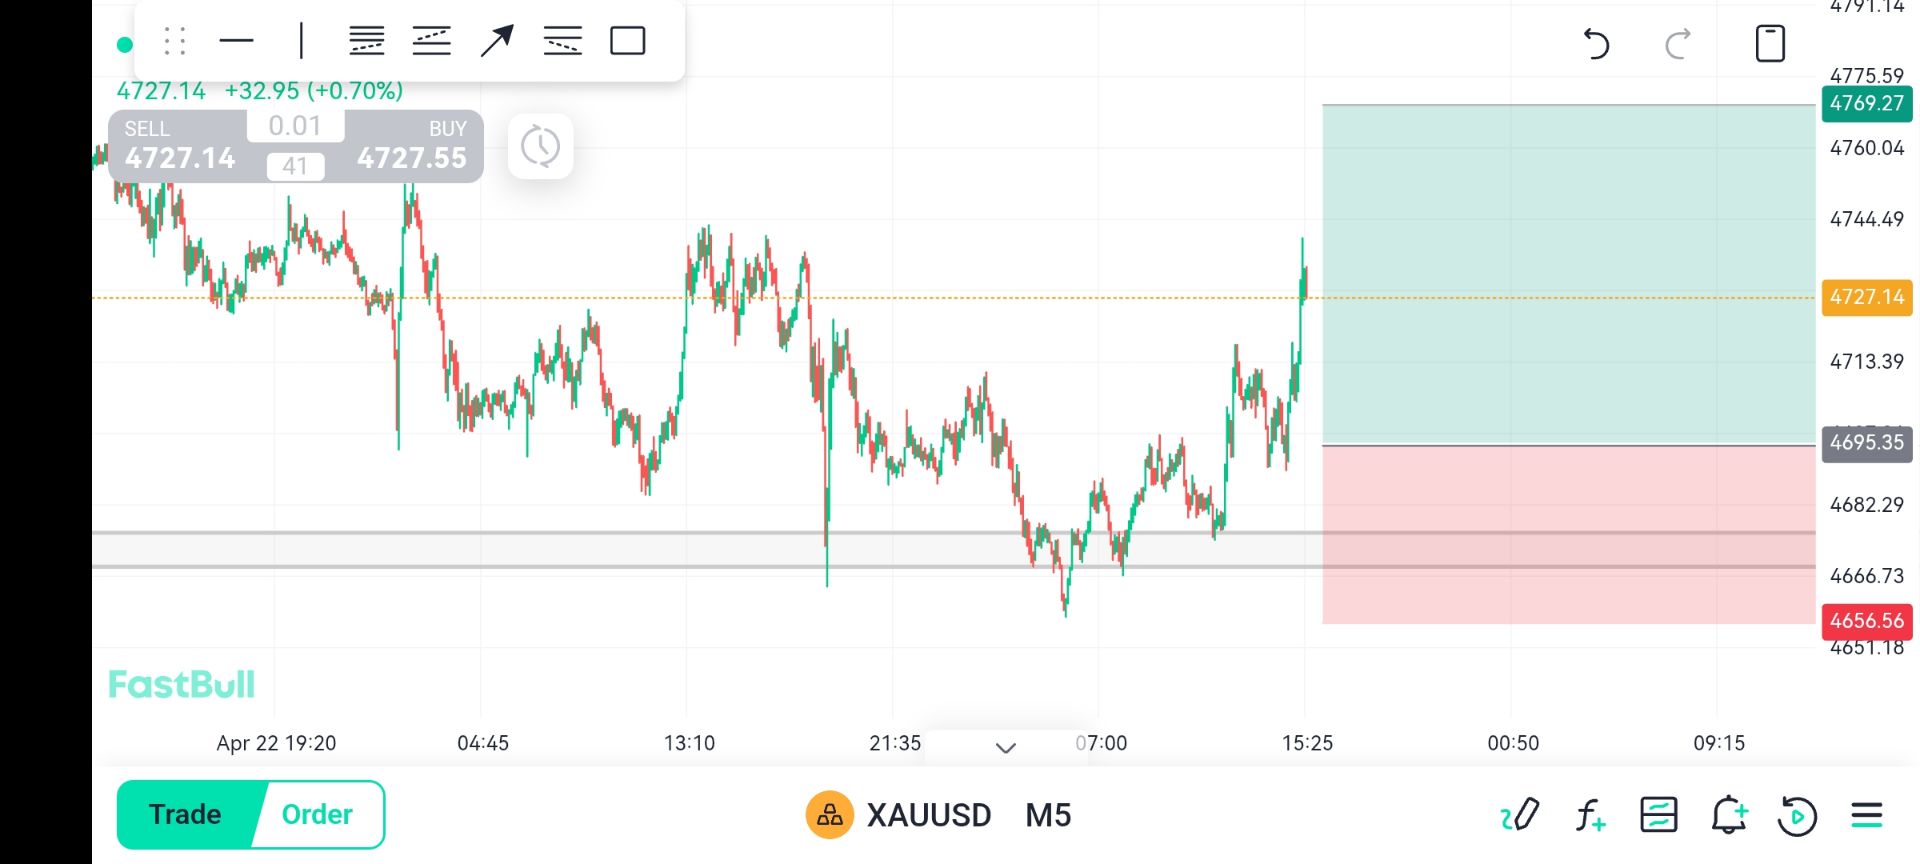Open the M5 timeframe selector
Image resolution: width=1920 pixels, height=864 pixels.
(1048, 815)
